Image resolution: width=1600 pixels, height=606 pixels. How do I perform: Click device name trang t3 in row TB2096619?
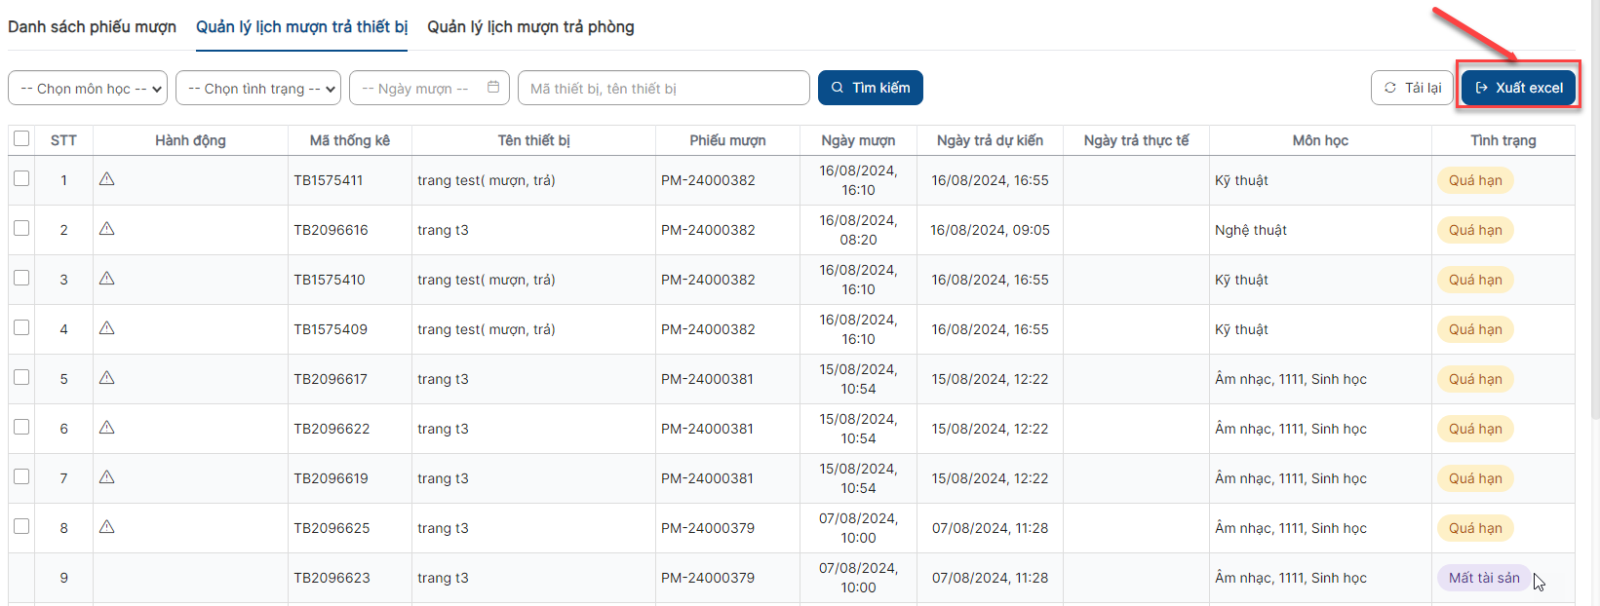tap(443, 478)
